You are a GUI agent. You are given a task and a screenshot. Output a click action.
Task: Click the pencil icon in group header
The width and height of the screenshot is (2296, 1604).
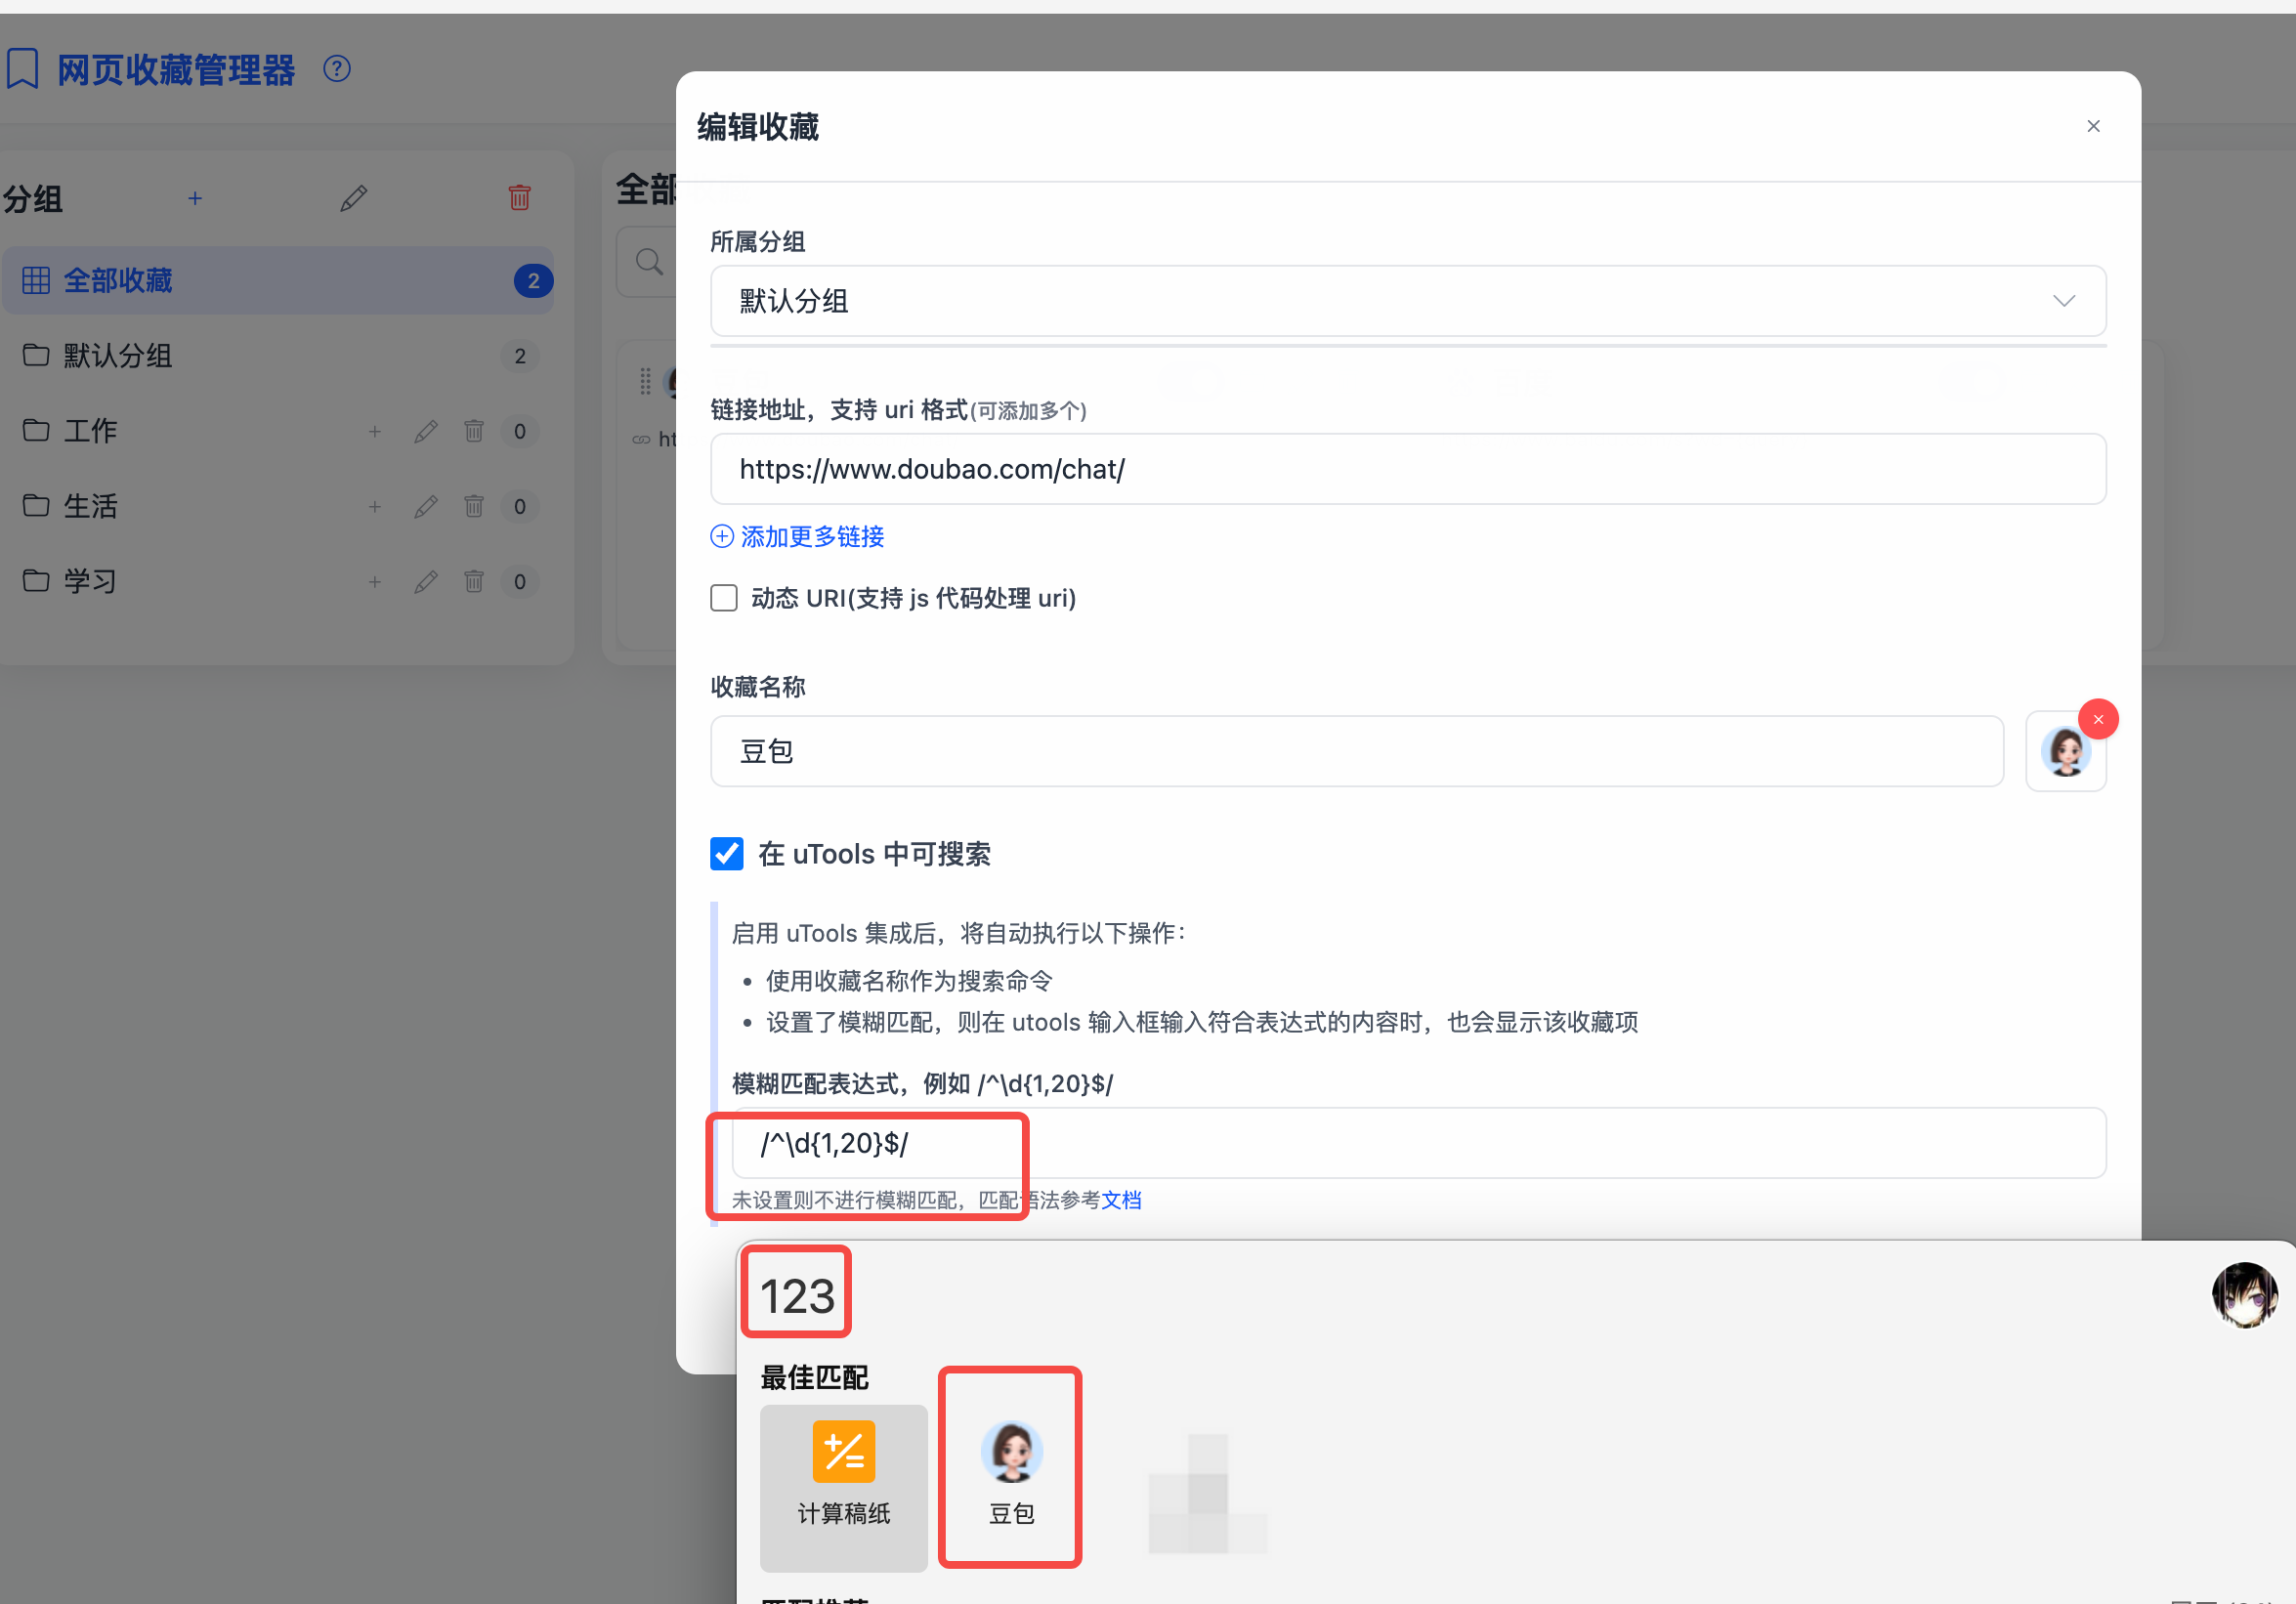click(353, 198)
